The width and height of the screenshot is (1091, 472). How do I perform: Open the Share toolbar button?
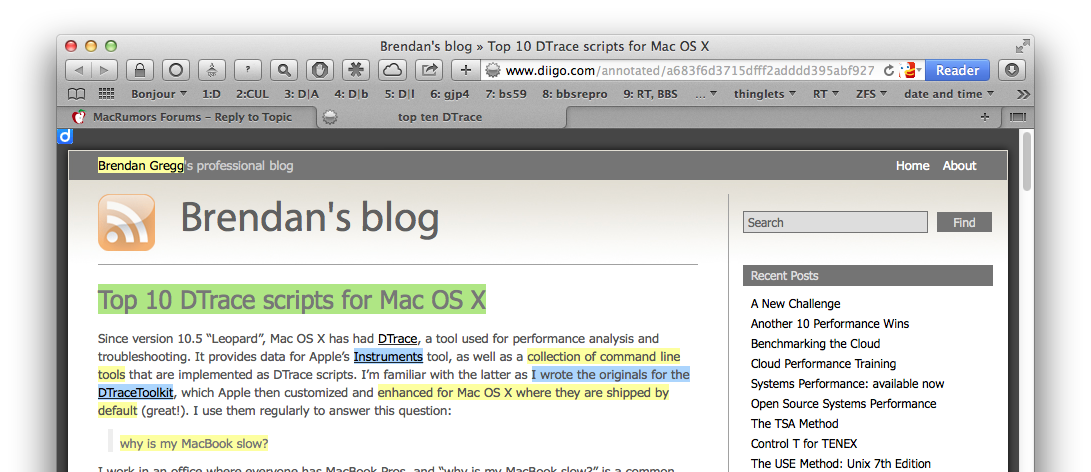tap(429, 70)
